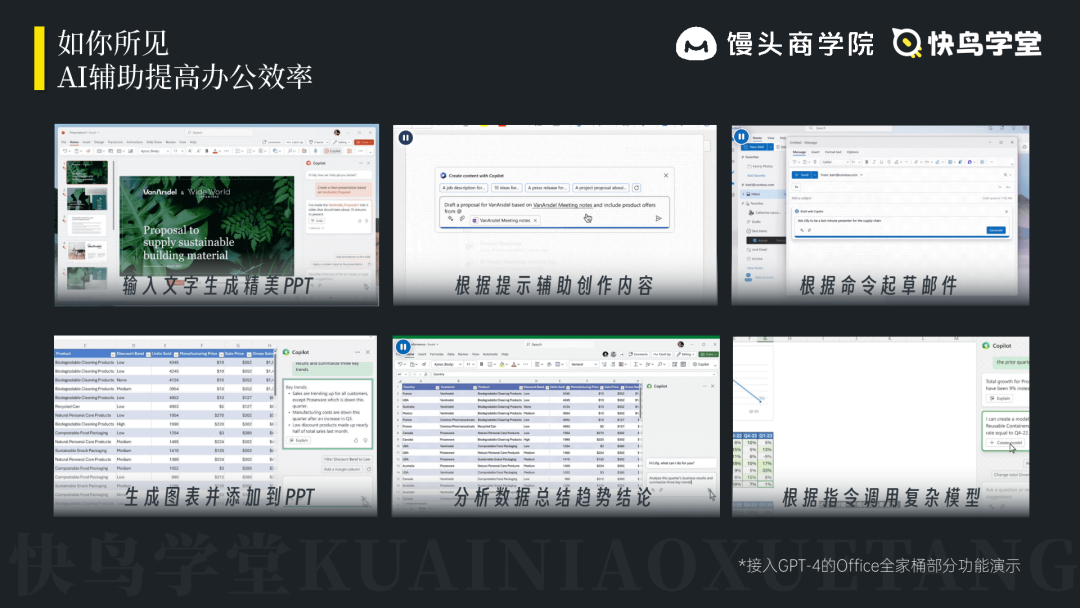Close the Draft with Copilot box
Screen dimensions: 1080x608
pyautogui.click(x=1006, y=211)
